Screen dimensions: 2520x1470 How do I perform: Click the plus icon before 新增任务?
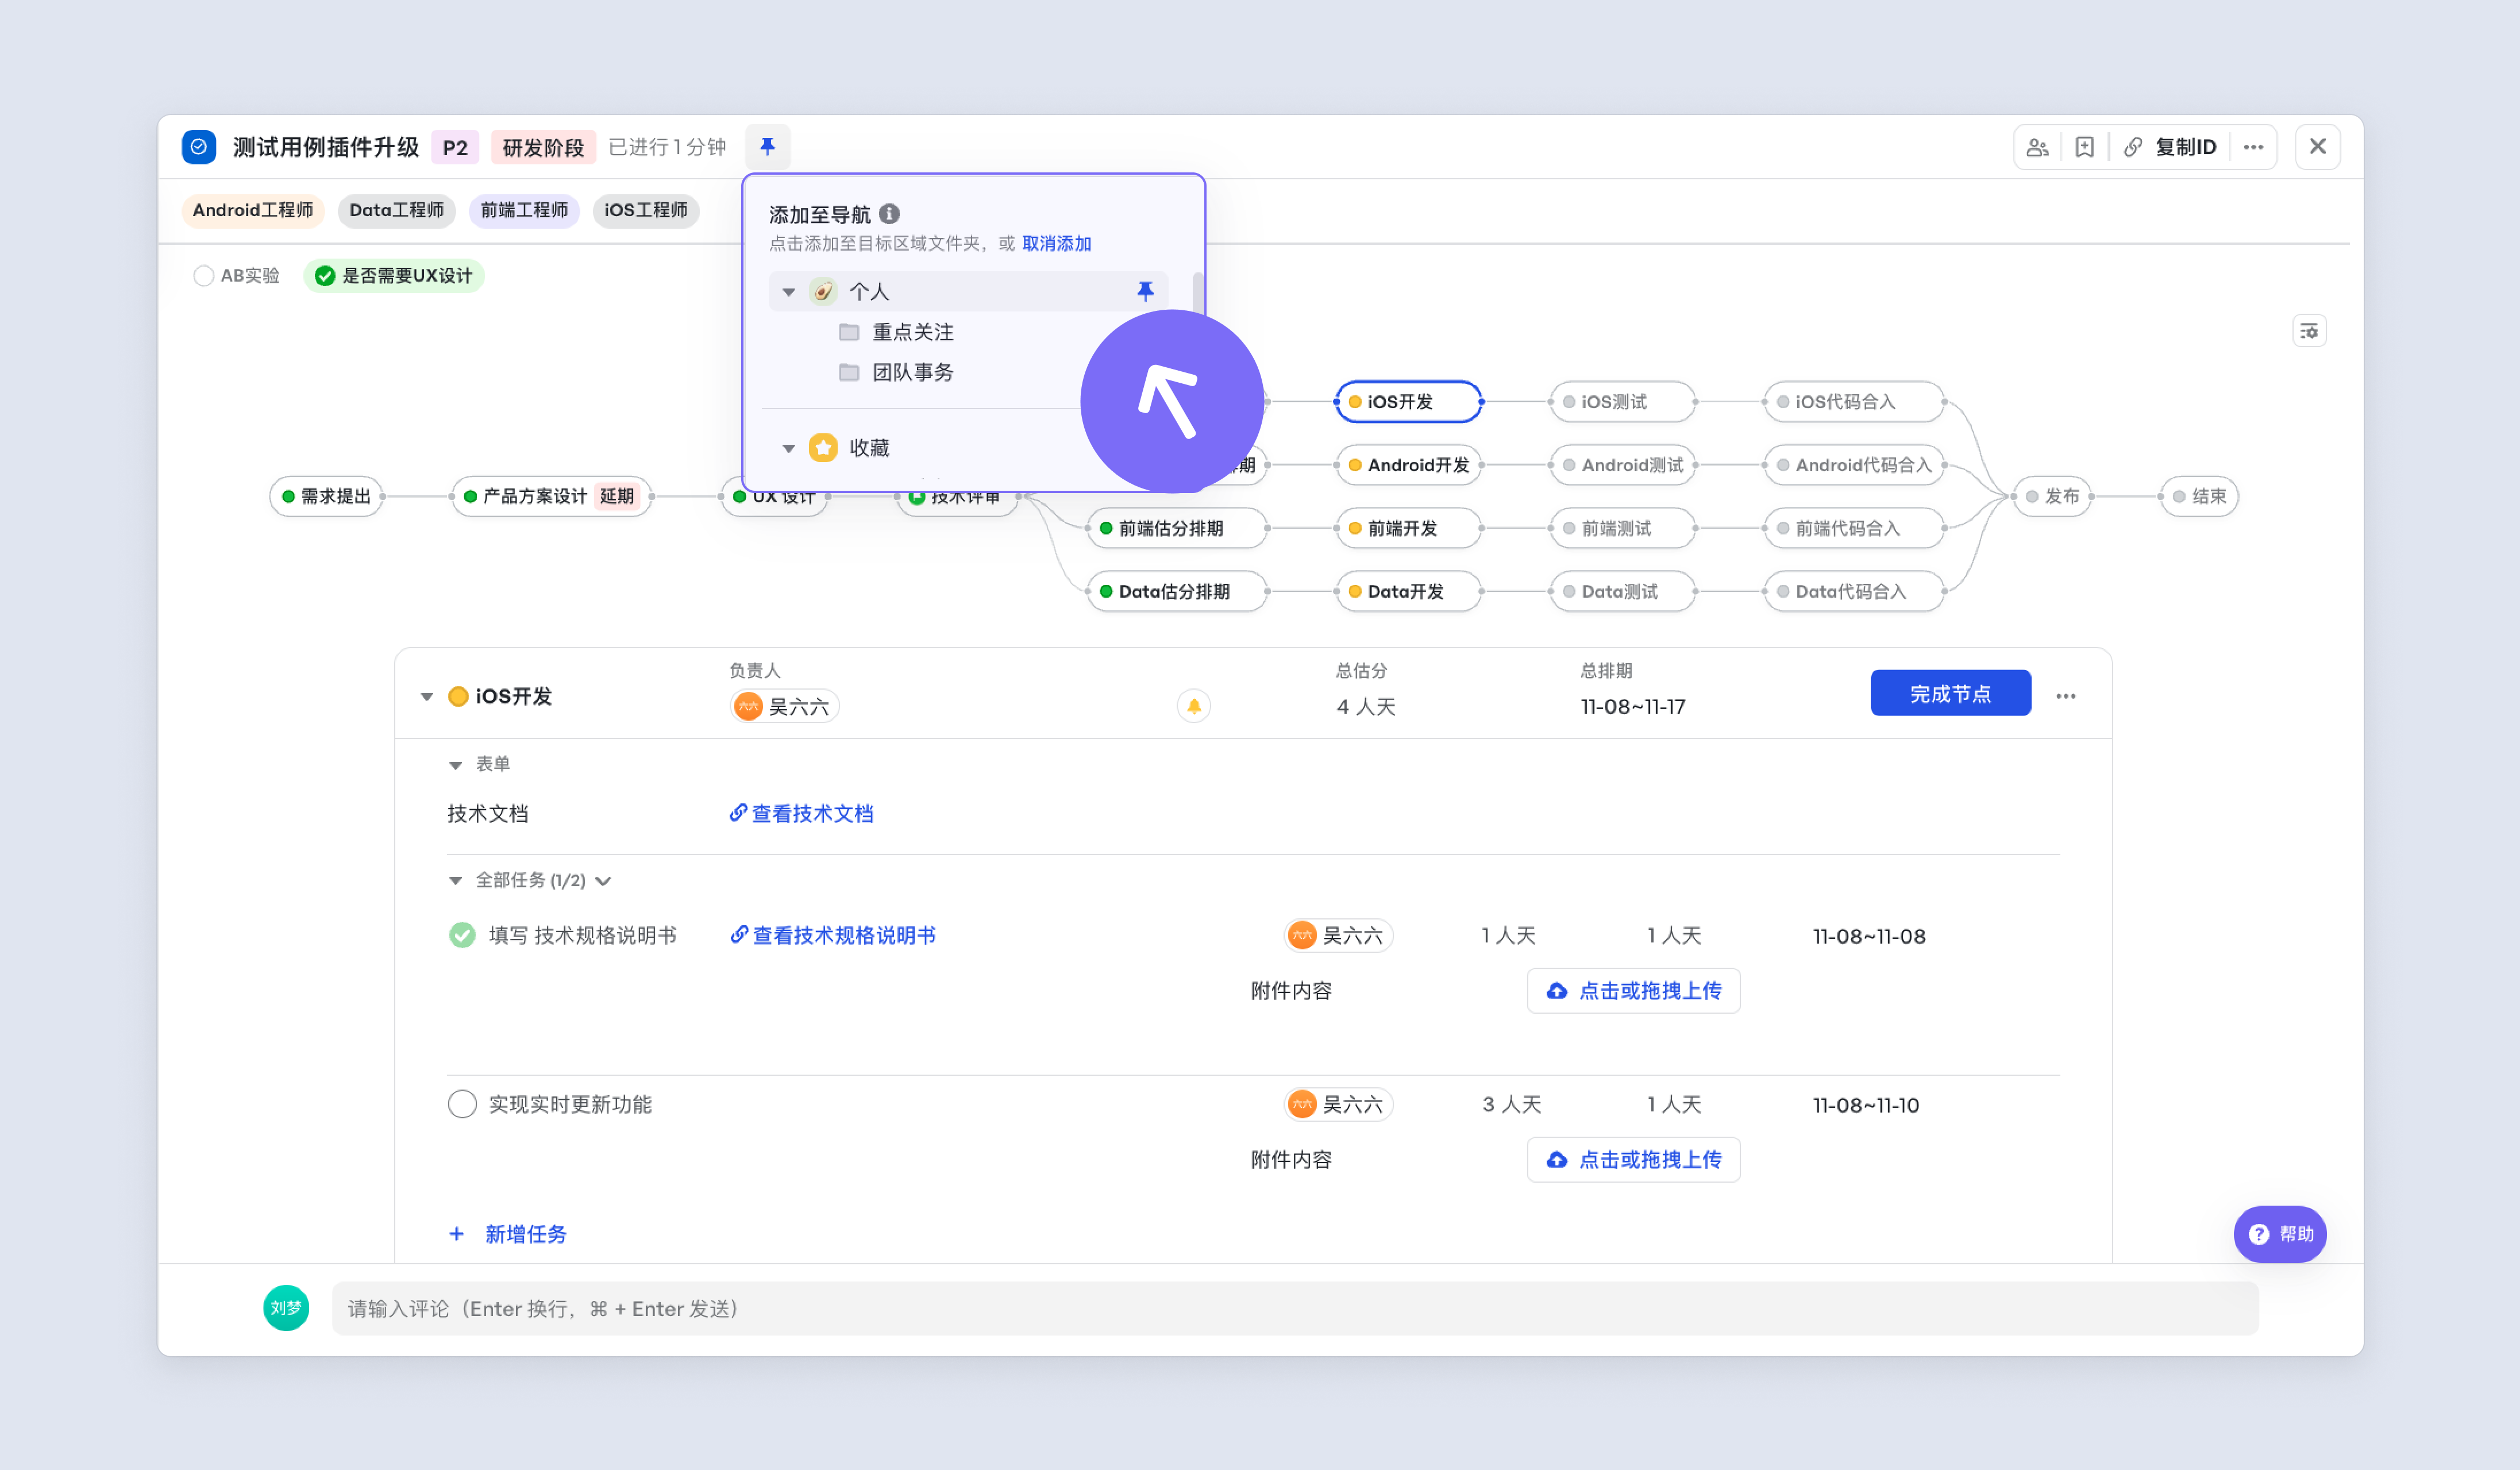coord(457,1234)
